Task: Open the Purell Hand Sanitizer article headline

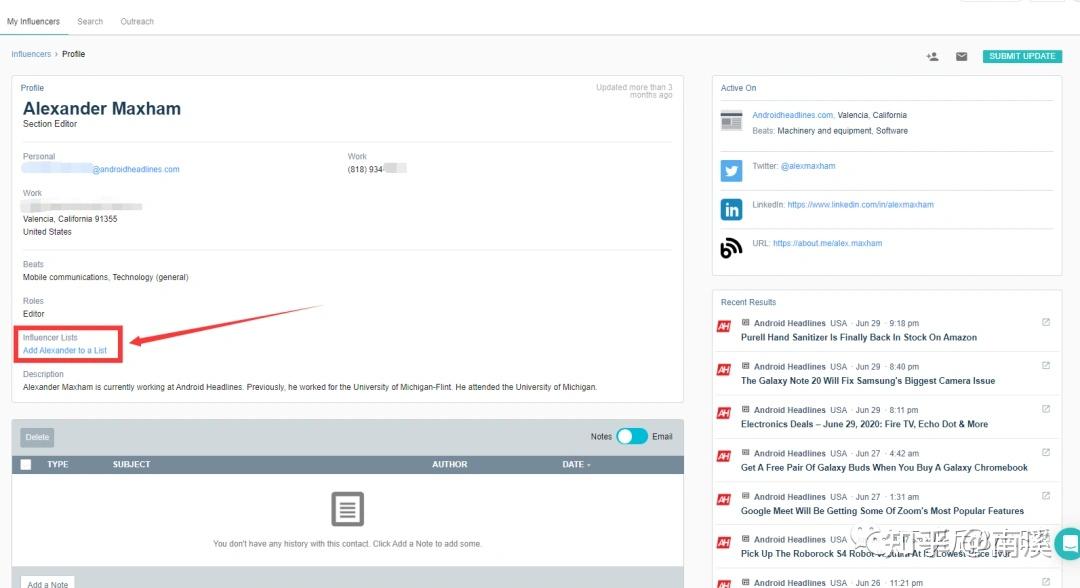Action: pyautogui.click(x=859, y=337)
